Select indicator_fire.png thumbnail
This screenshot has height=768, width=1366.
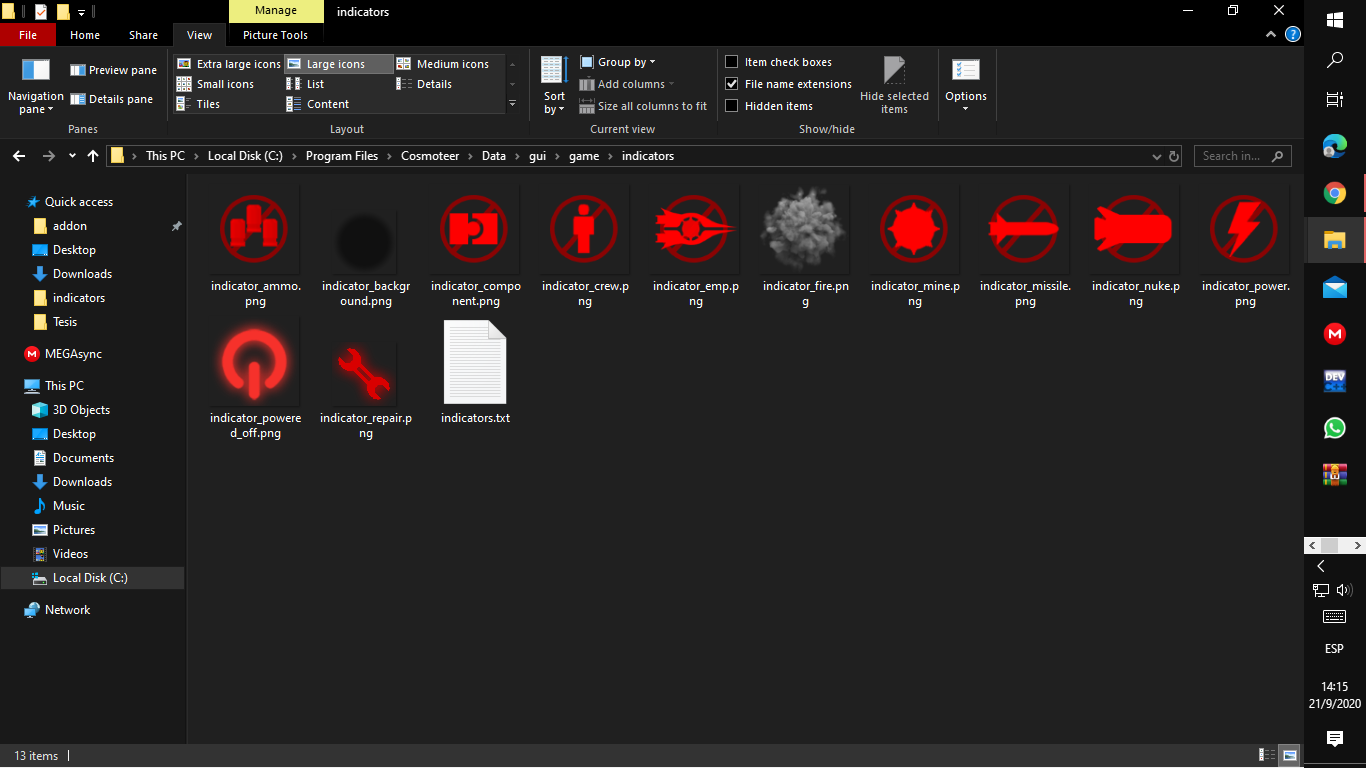805,230
